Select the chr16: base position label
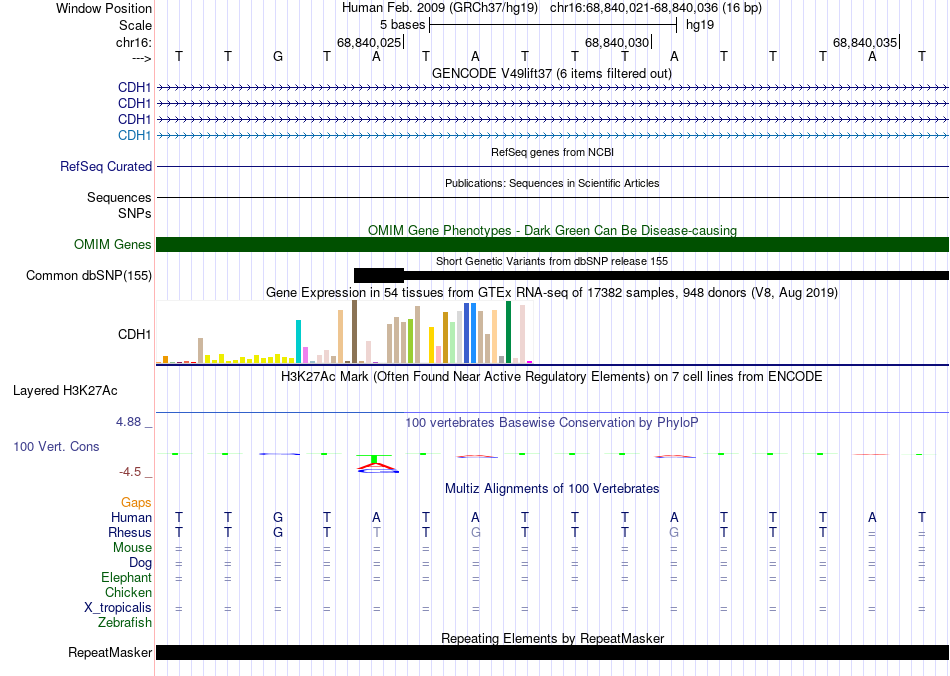 [133, 42]
